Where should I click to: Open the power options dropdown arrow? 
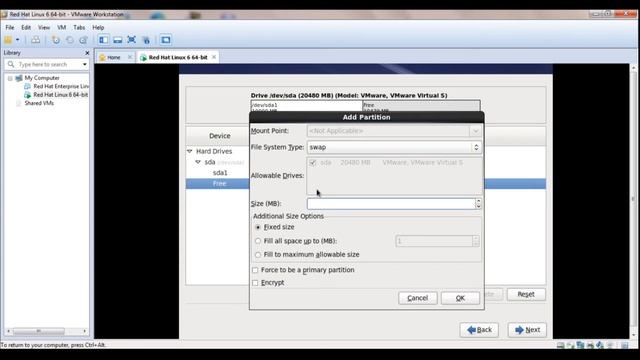(18, 40)
